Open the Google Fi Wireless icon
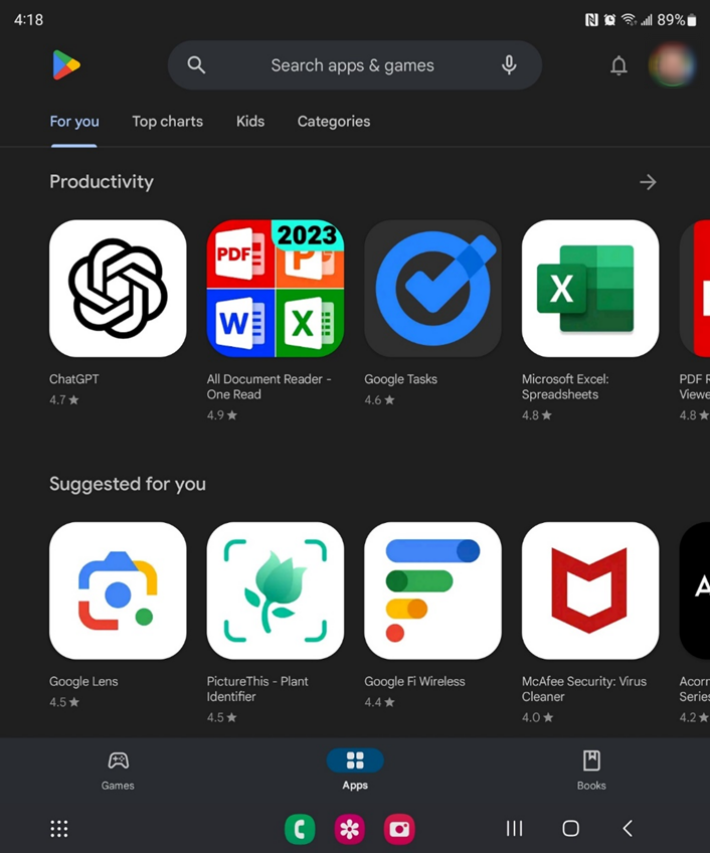The height and width of the screenshot is (853, 710). 433,591
